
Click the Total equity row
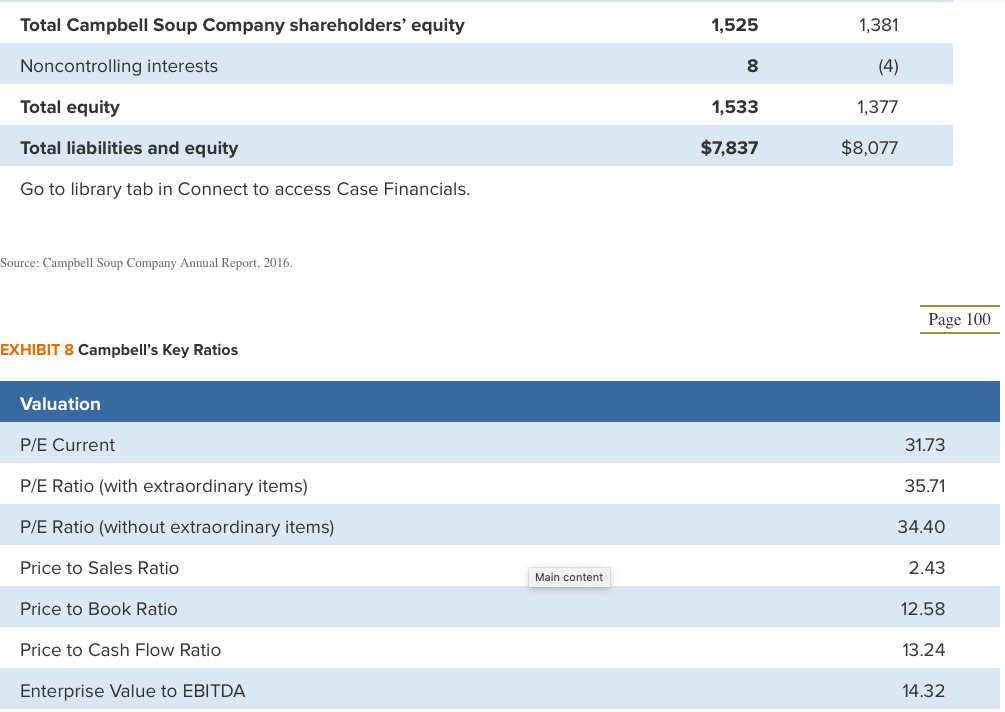[x=70, y=106]
